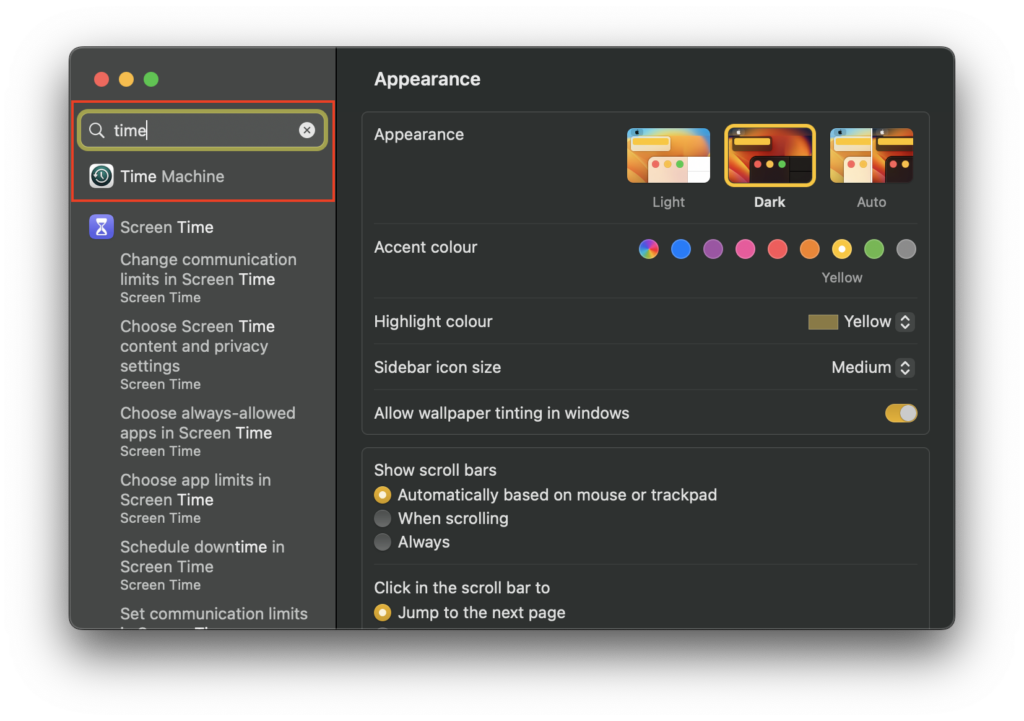Viewport: 1024px width, 721px height.
Task: Open 'Choose app limits in Screen Time' result
Action: pos(195,490)
